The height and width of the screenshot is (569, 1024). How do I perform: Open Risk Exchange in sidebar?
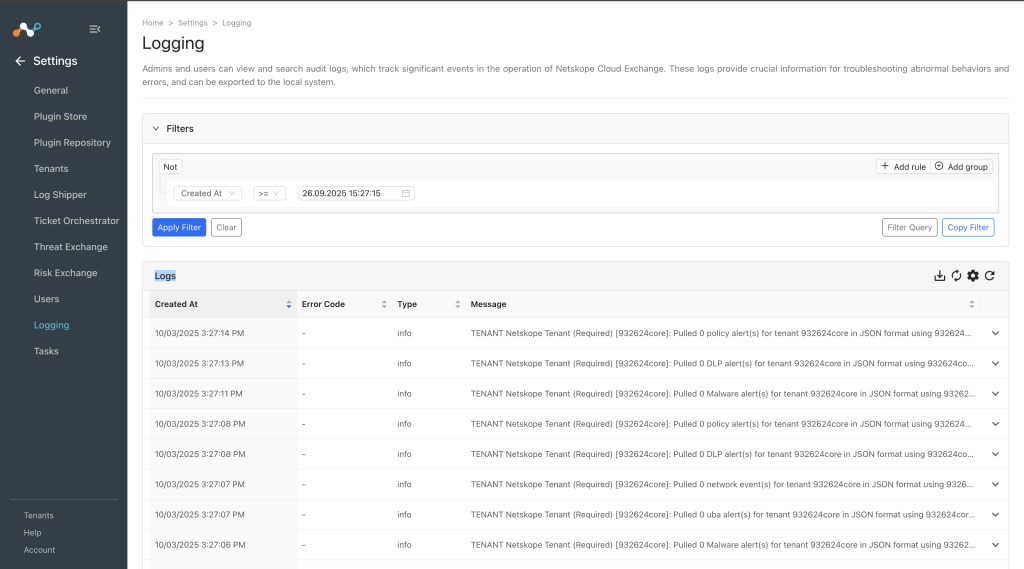[x=65, y=273]
